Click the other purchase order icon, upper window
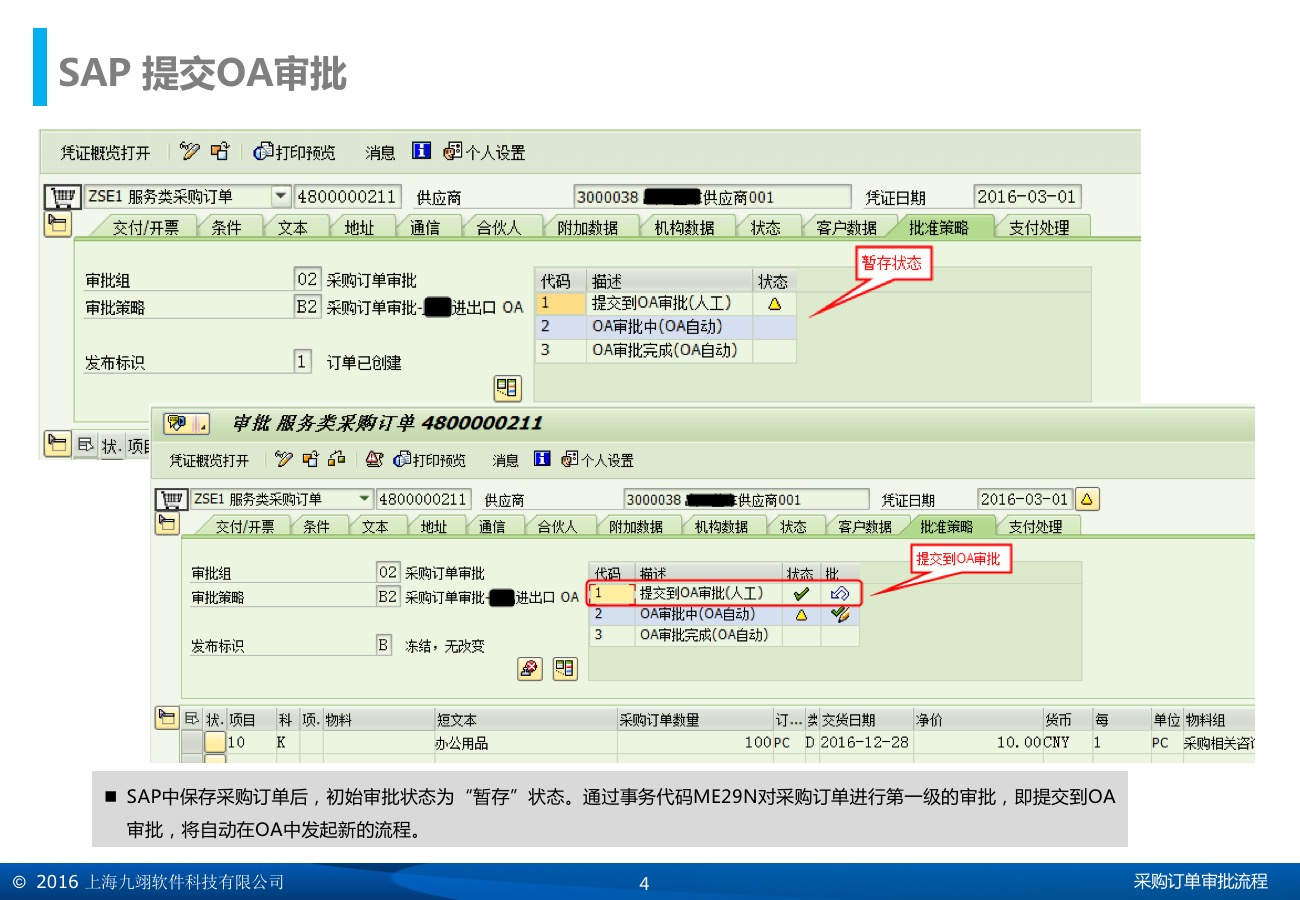Screen dimensions: 1300x900 pyautogui.click(x=220, y=151)
